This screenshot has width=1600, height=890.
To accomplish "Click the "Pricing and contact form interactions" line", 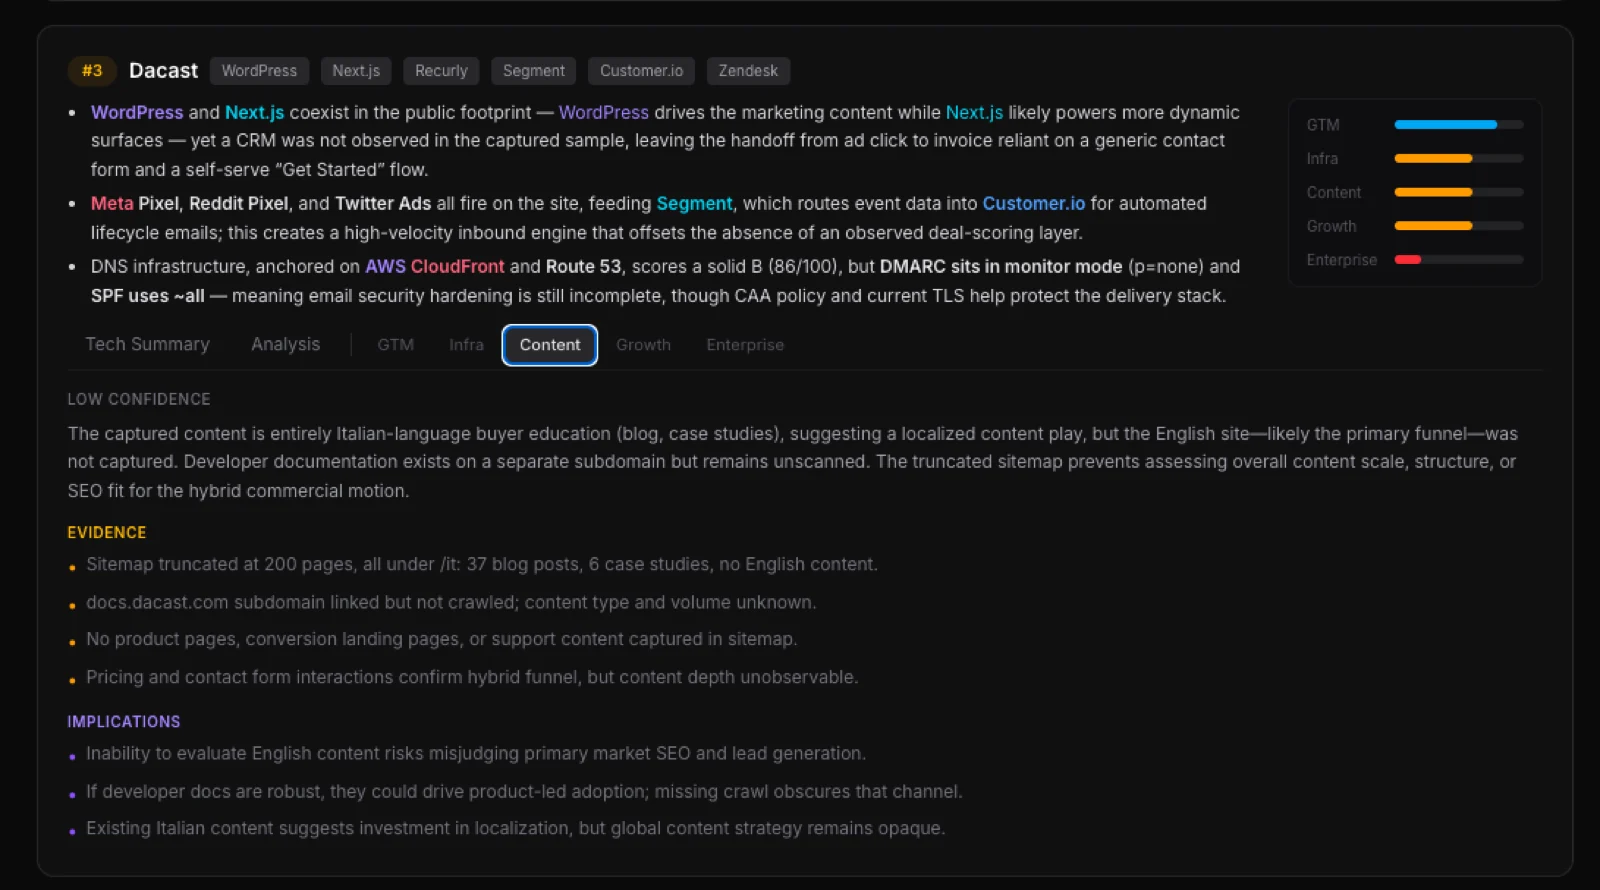I will click(472, 677).
